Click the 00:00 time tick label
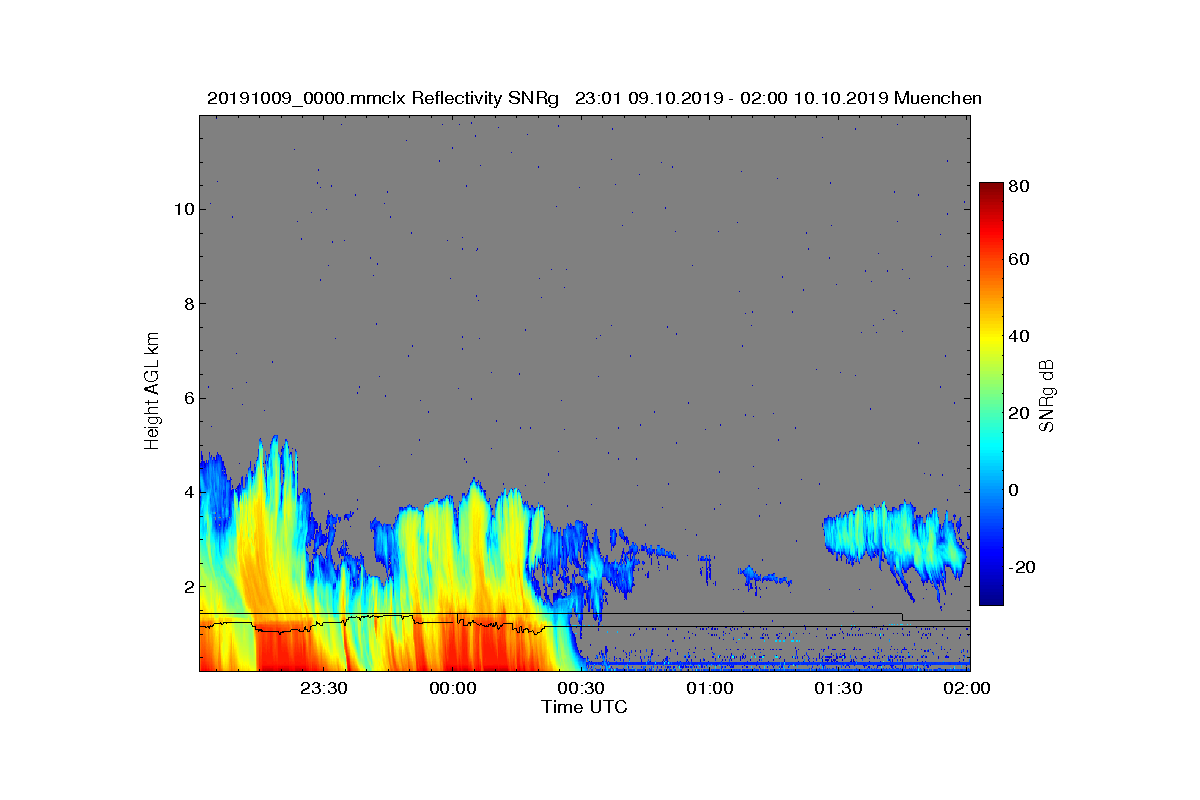The image size is (1200, 800). coord(452,688)
